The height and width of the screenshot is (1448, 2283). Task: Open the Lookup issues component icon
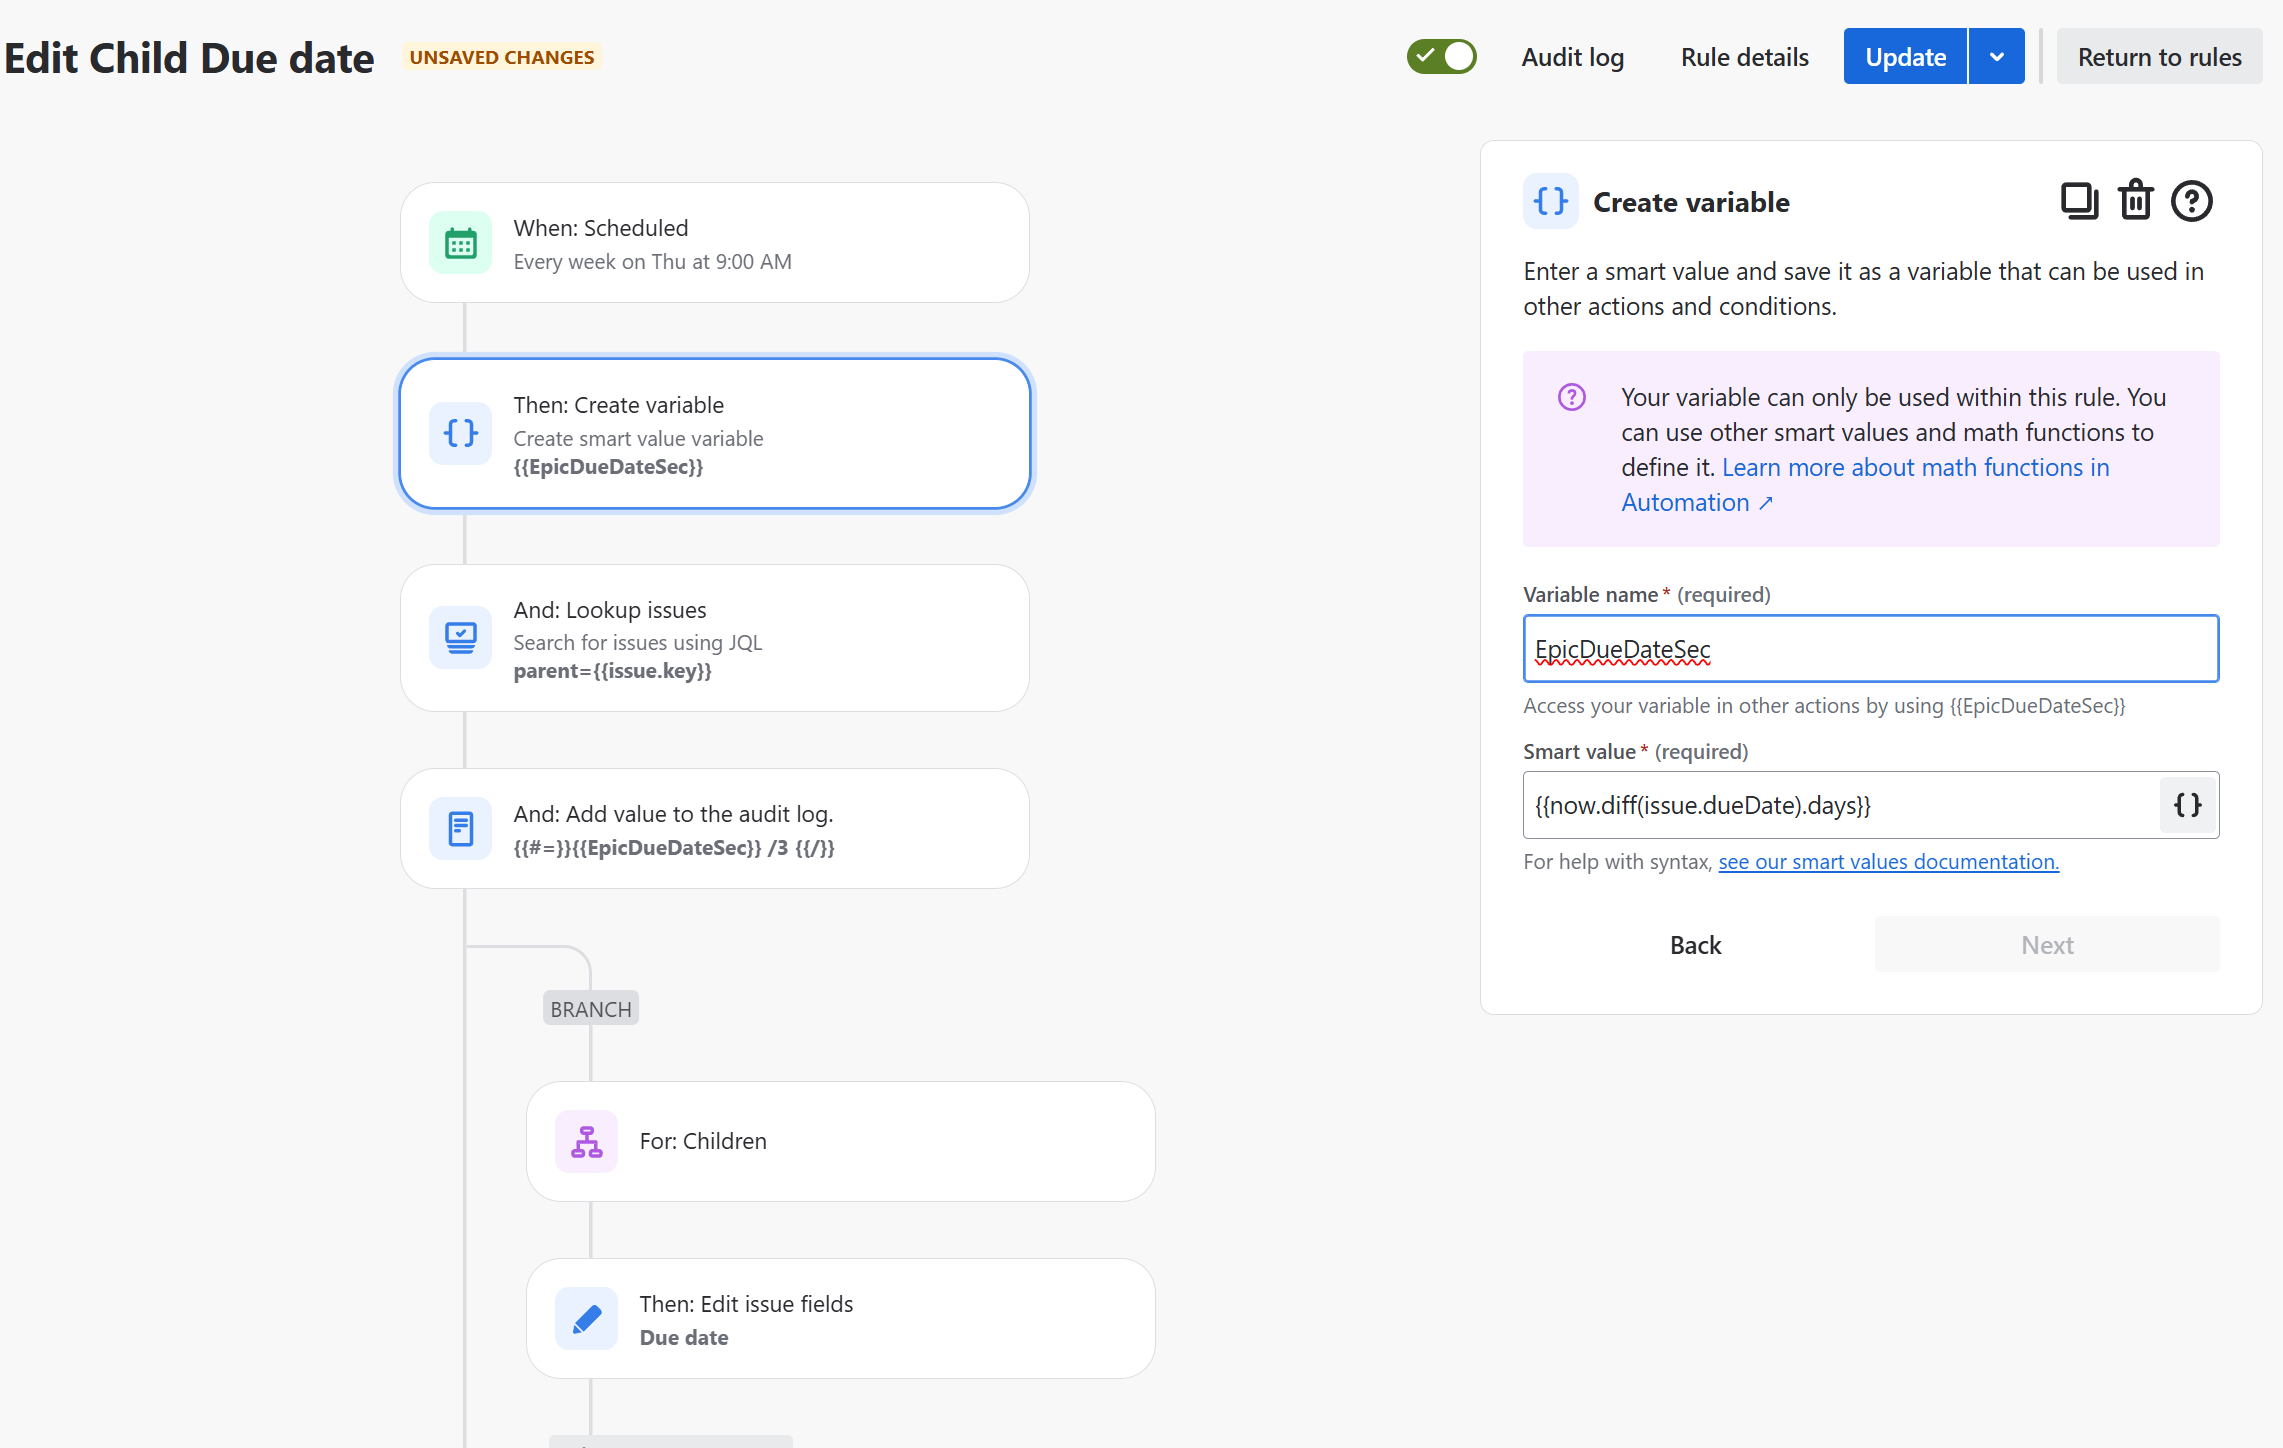click(460, 637)
